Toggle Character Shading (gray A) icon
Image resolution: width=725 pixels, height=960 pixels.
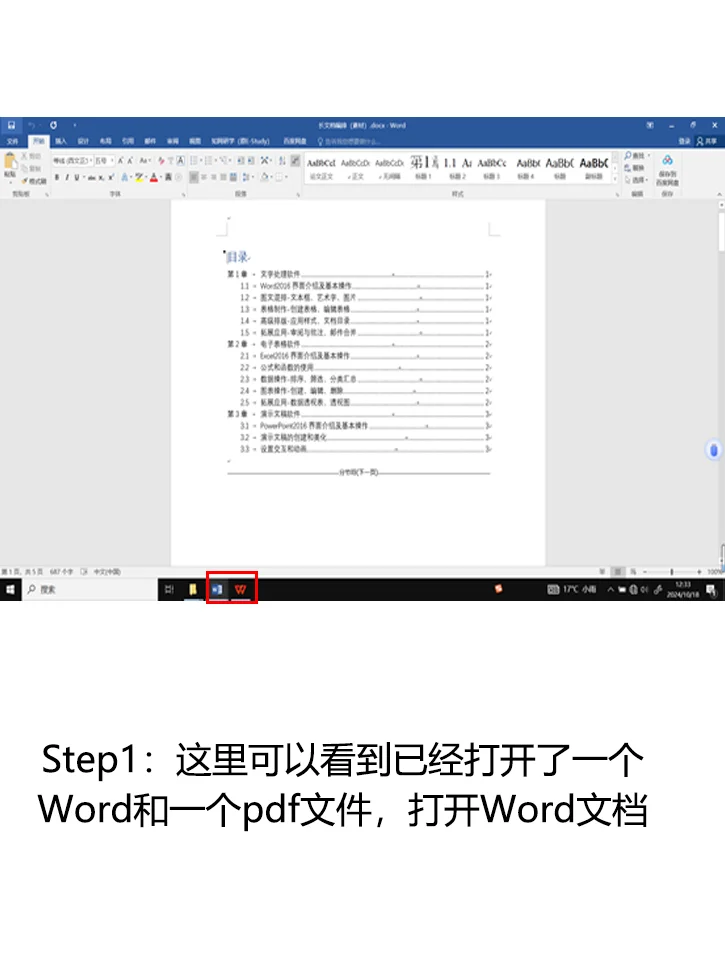pyautogui.click(x=168, y=178)
